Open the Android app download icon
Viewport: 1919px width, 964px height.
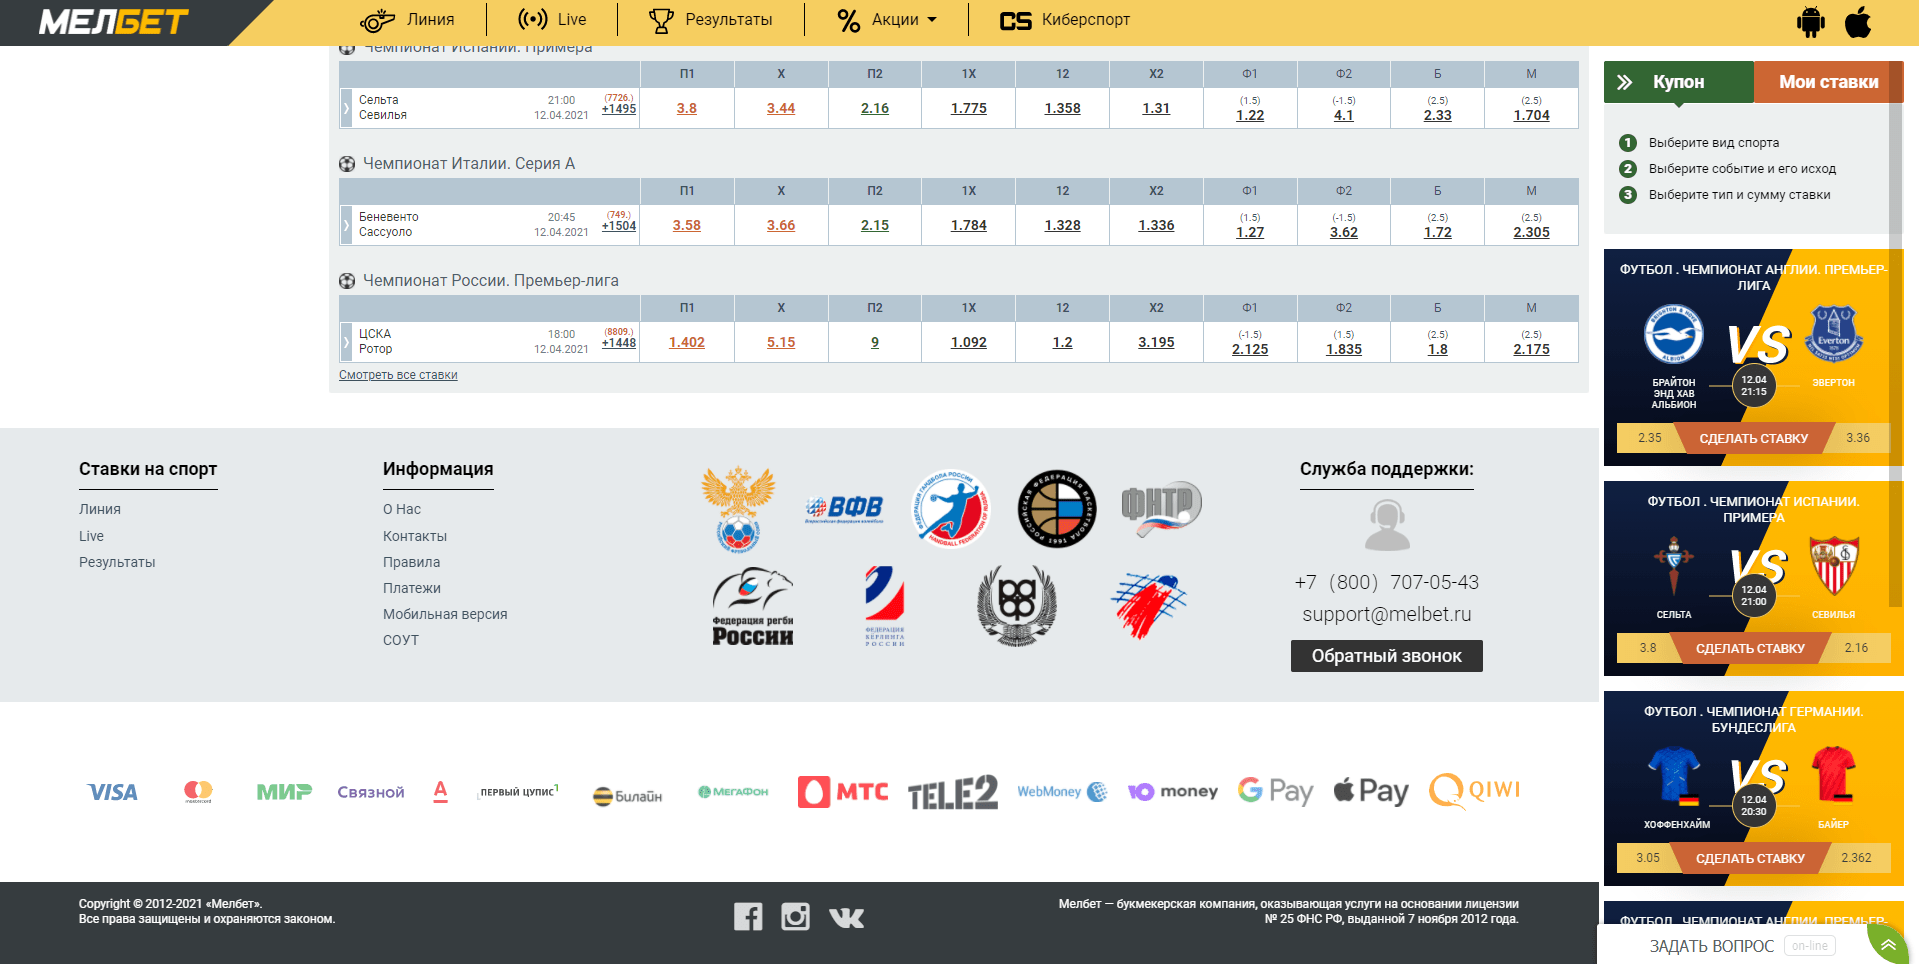[1810, 21]
